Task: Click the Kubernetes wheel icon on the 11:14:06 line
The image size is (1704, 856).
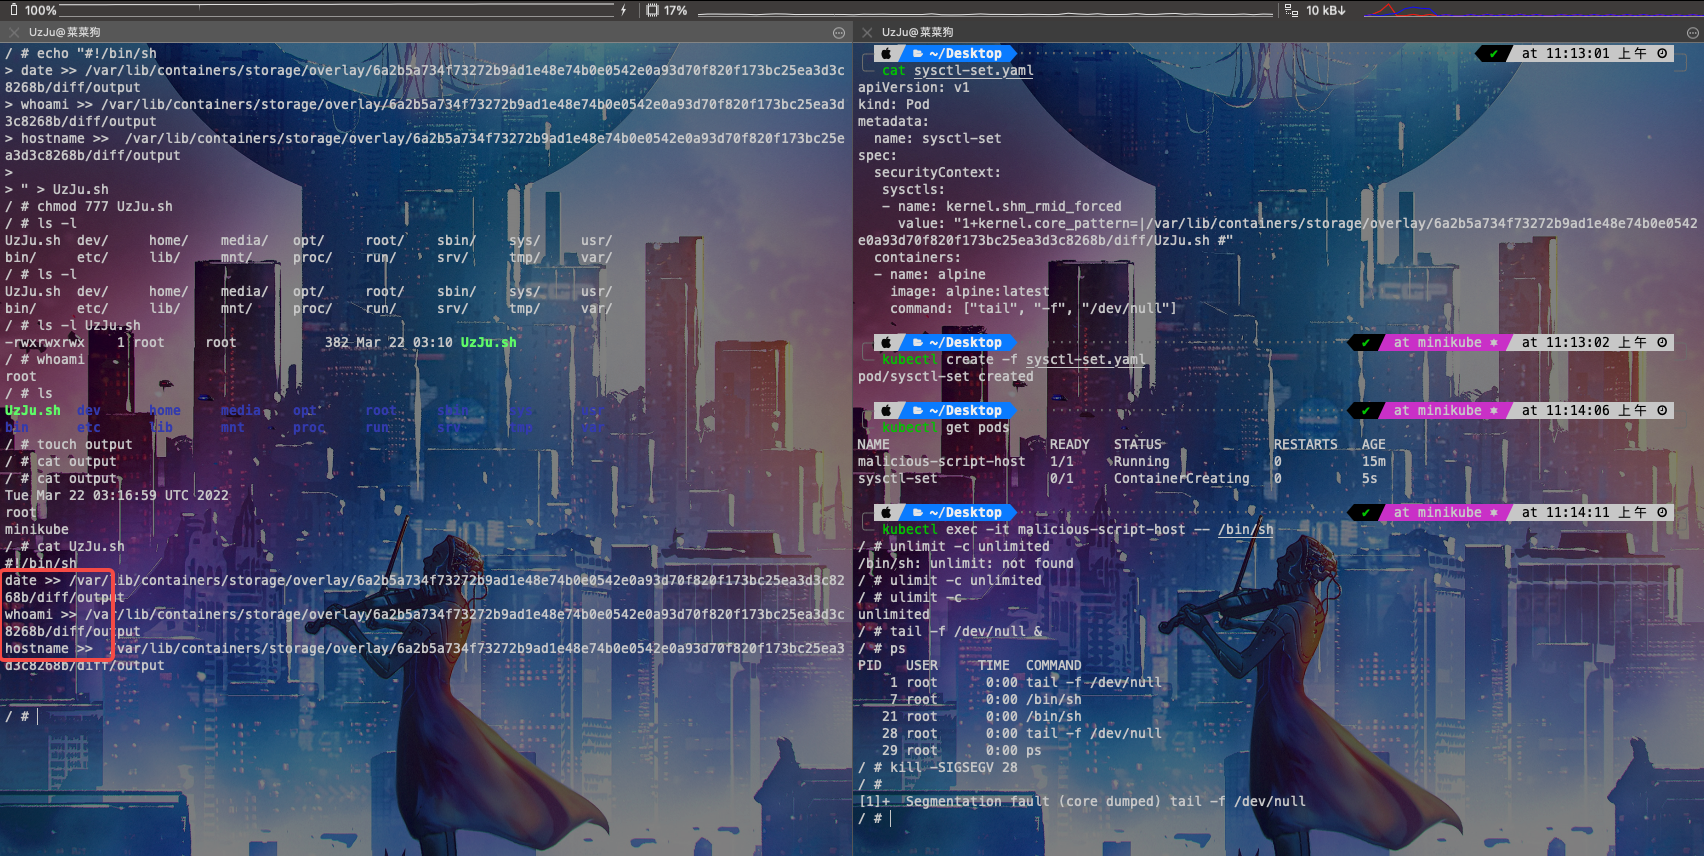Action: click(x=1494, y=410)
